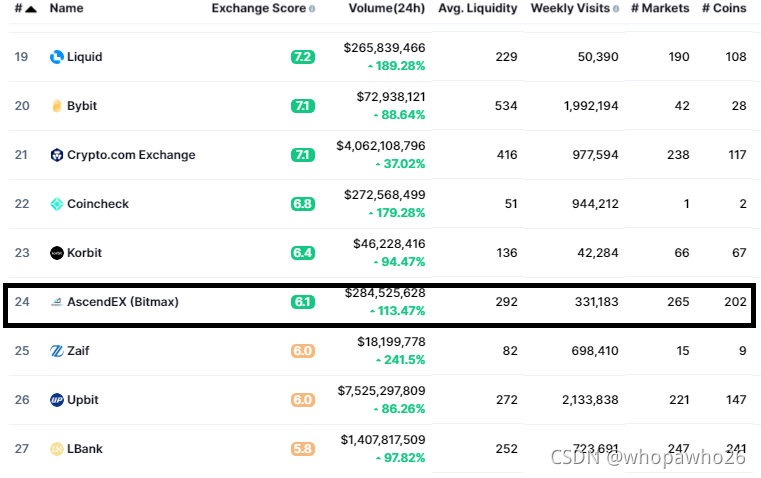Click the Exchange Score info icon
761x478 pixels.
312,9
